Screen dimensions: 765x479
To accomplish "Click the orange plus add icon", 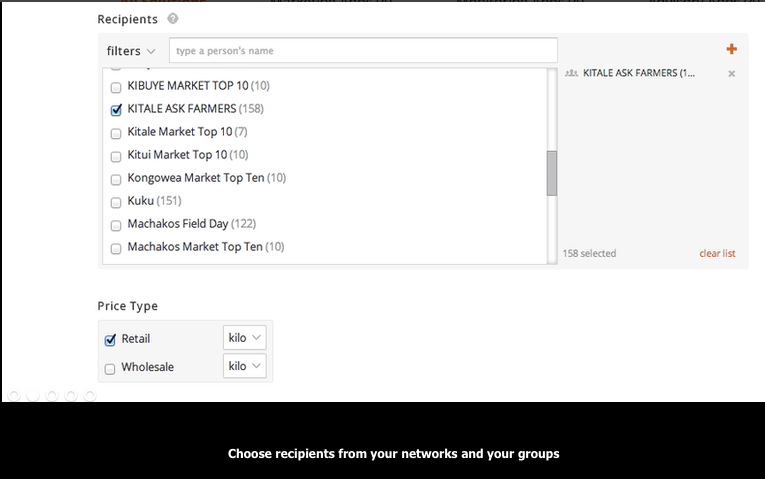I will (x=731, y=49).
